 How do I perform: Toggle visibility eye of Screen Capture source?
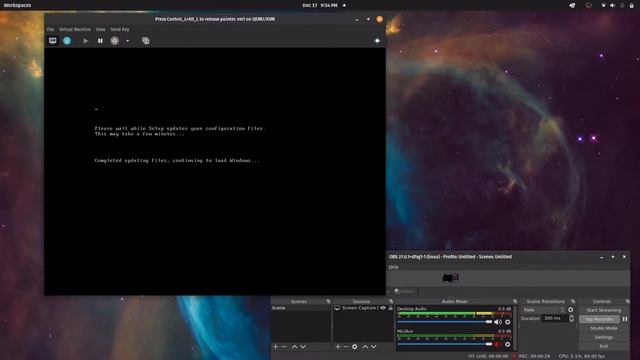pos(383,308)
